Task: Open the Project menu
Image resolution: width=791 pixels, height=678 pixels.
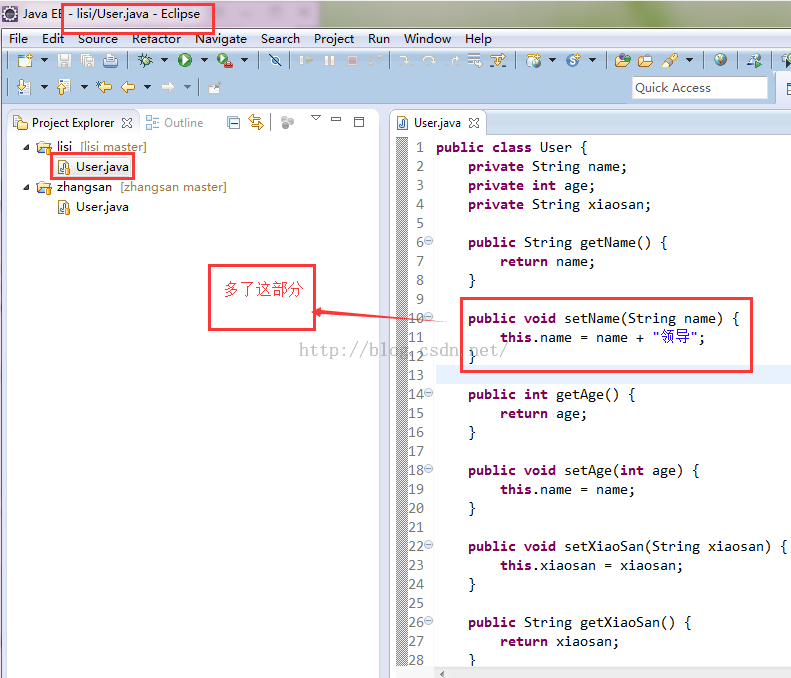Action: (x=334, y=39)
